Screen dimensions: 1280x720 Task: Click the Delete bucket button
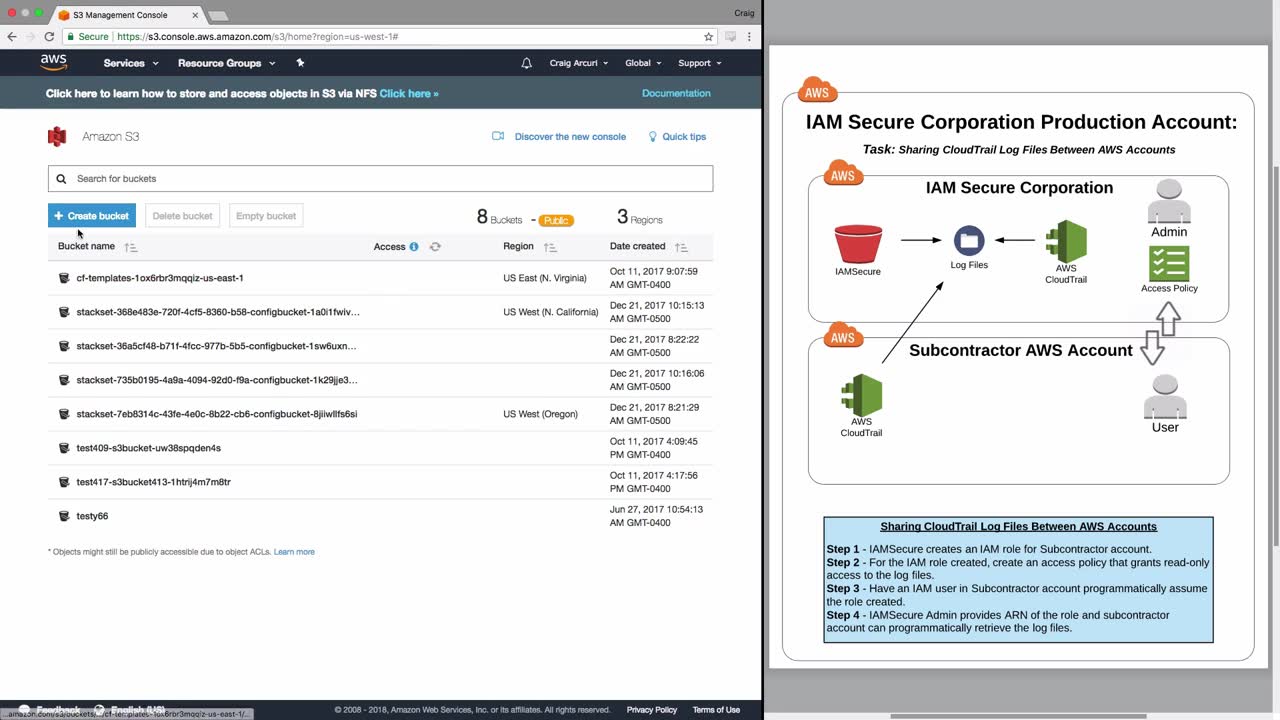click(182, 216)
